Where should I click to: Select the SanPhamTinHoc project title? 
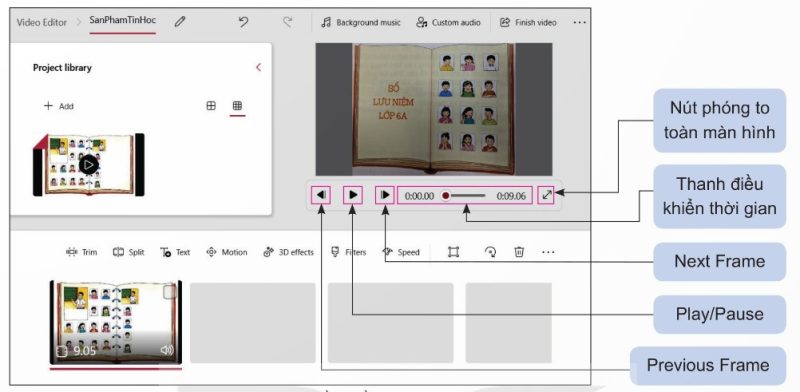(x=122, y=20)
